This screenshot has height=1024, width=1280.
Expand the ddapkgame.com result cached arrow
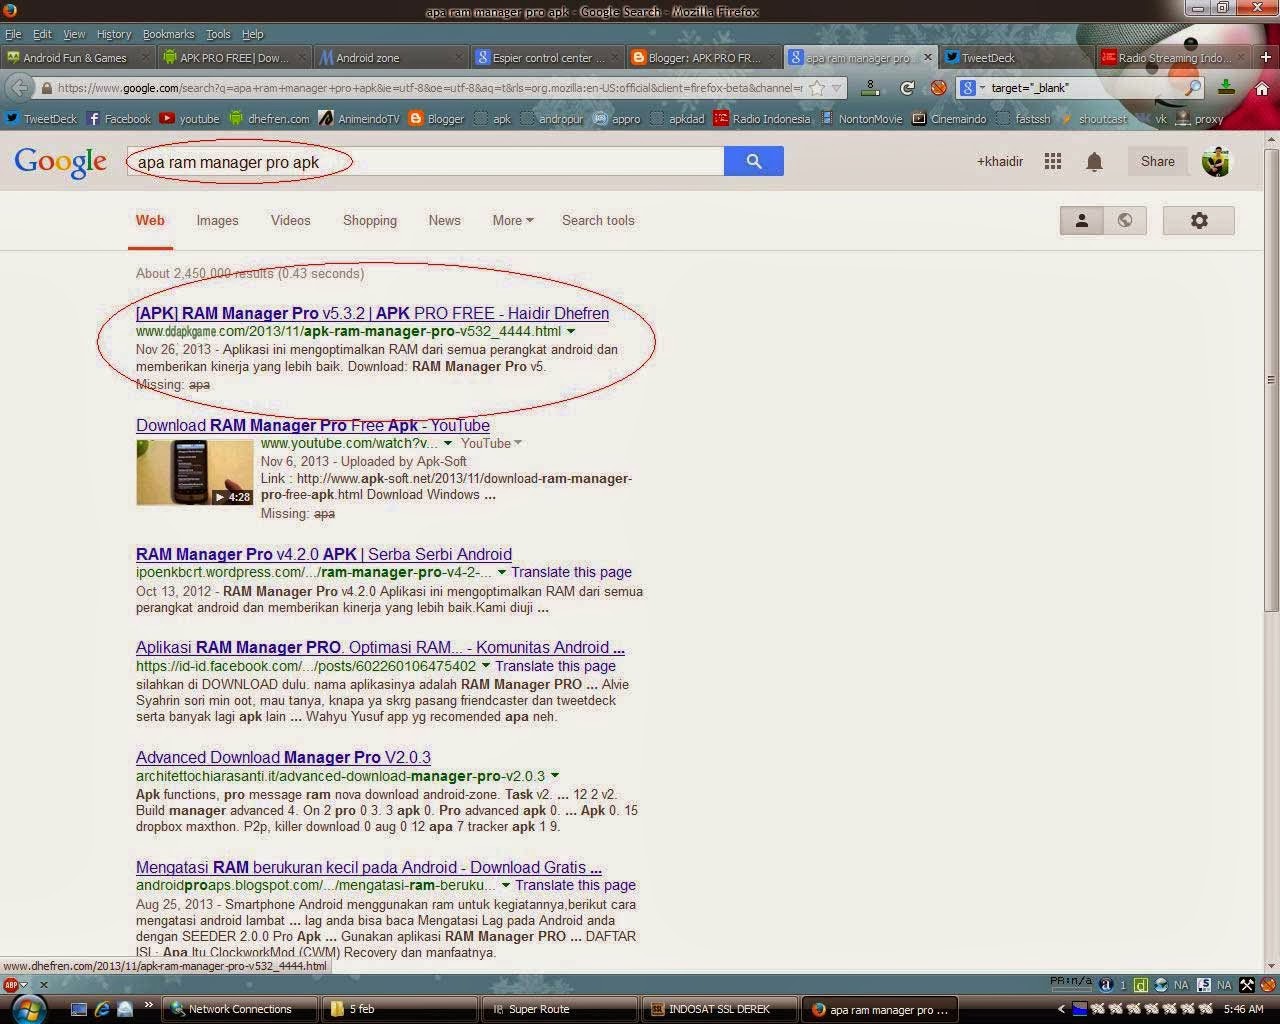tap(571, 331)
